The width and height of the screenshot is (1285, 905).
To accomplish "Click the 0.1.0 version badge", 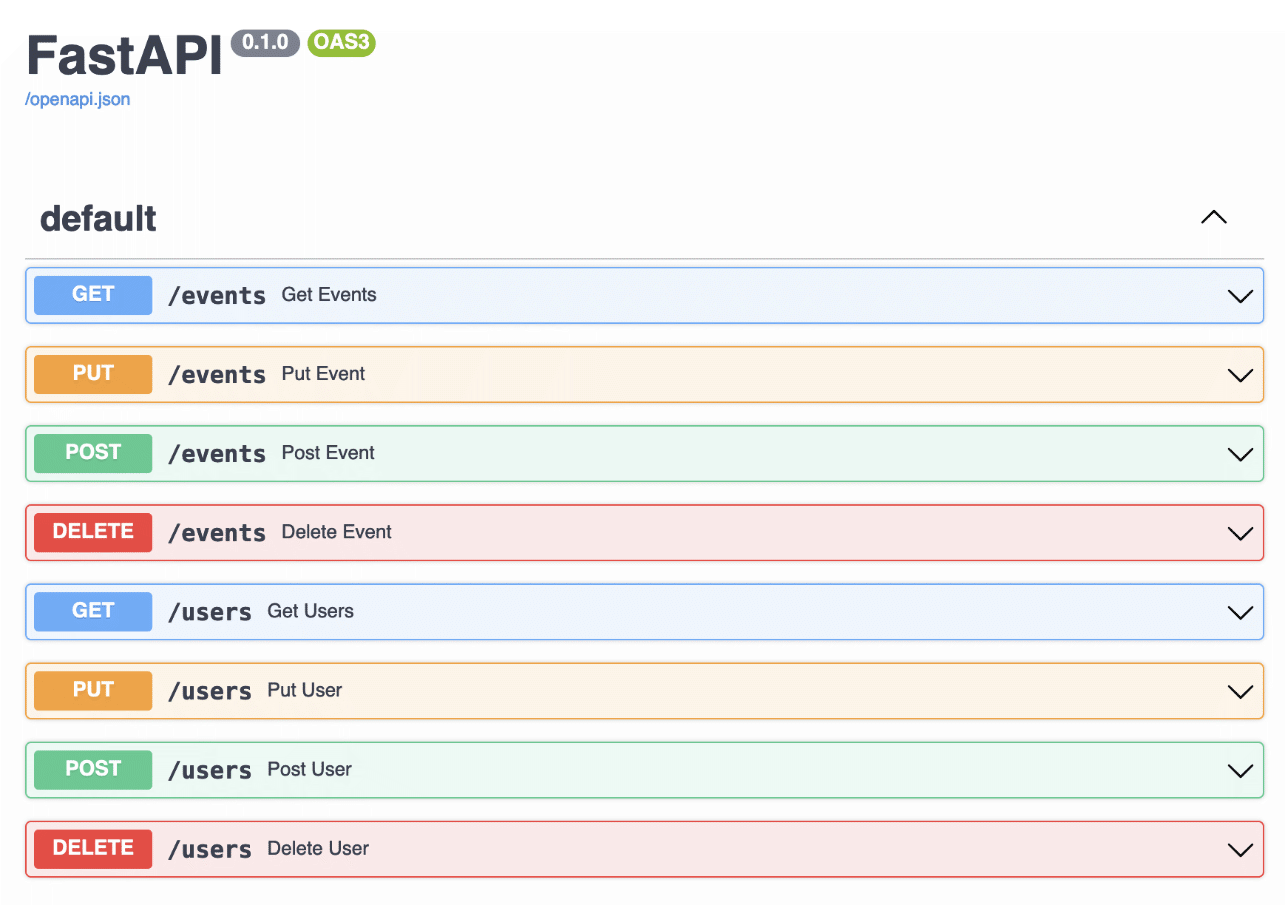I will [x=265, y=42].
